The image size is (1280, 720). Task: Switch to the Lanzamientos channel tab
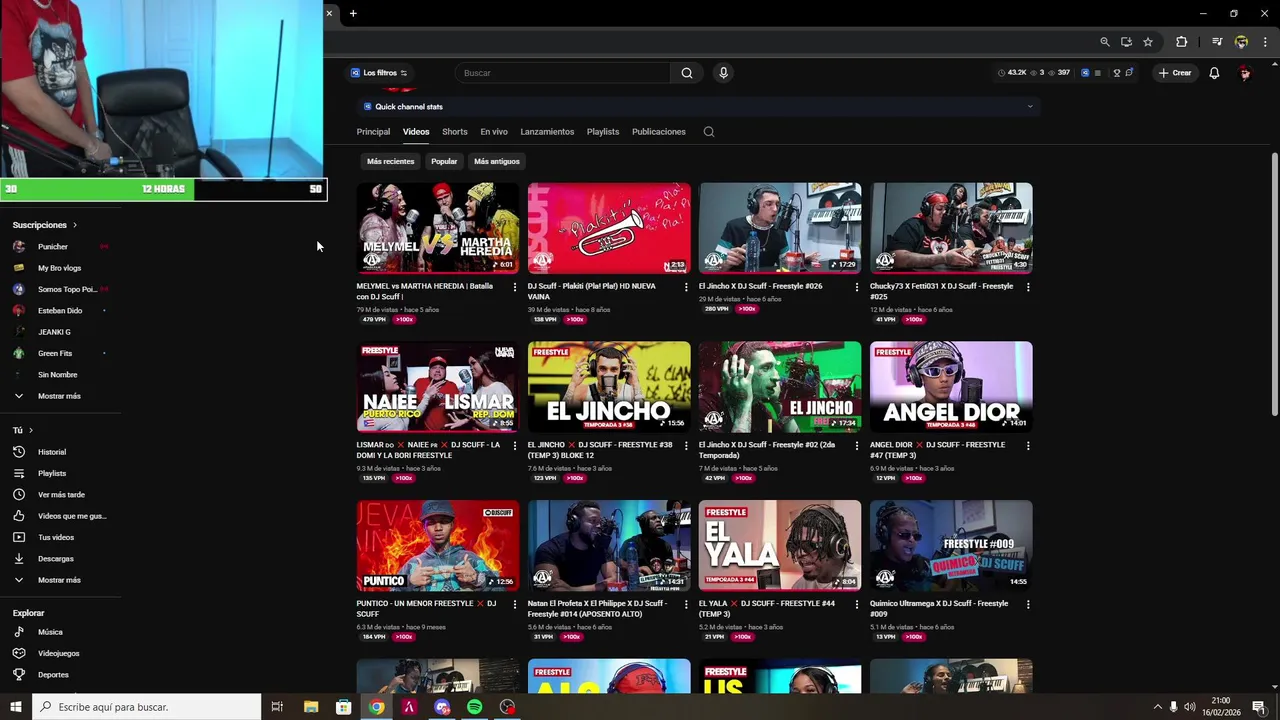tap(547, 132)
